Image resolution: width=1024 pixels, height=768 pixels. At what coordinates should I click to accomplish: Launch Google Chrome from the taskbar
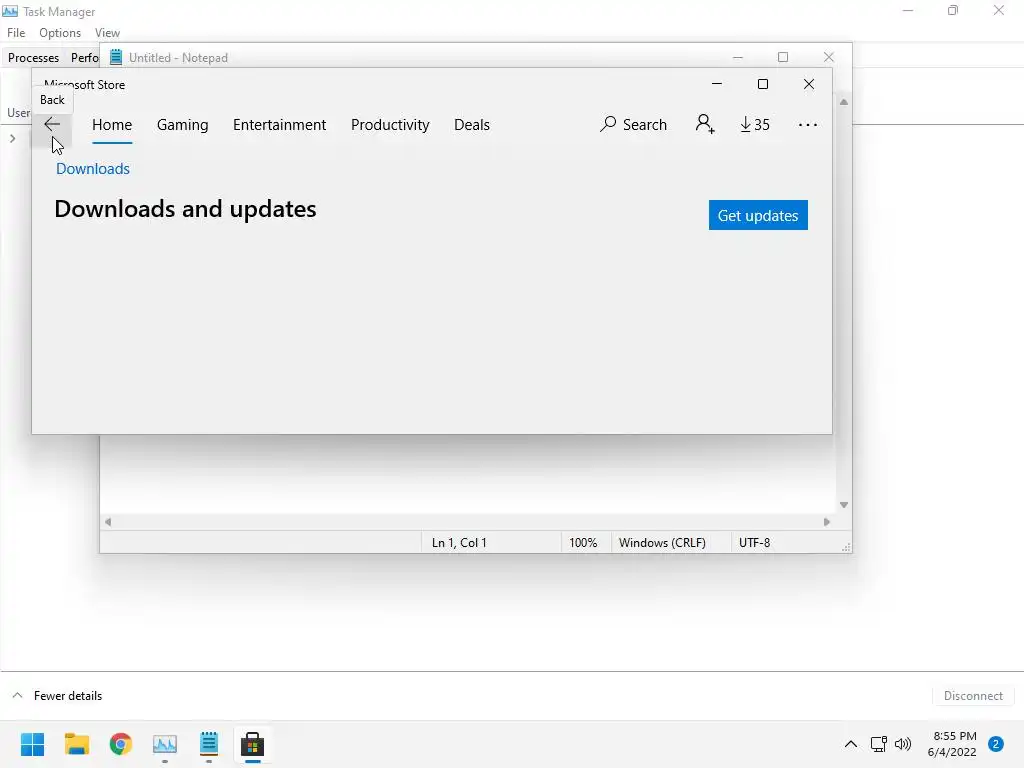(x=121, y=744)
